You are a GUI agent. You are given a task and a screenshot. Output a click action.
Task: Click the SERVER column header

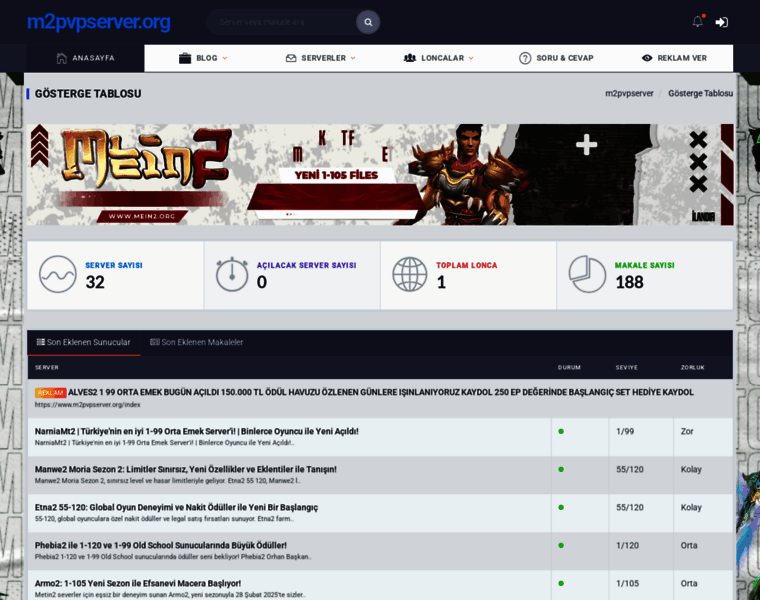pyautogui.click(x=47, y=367)
